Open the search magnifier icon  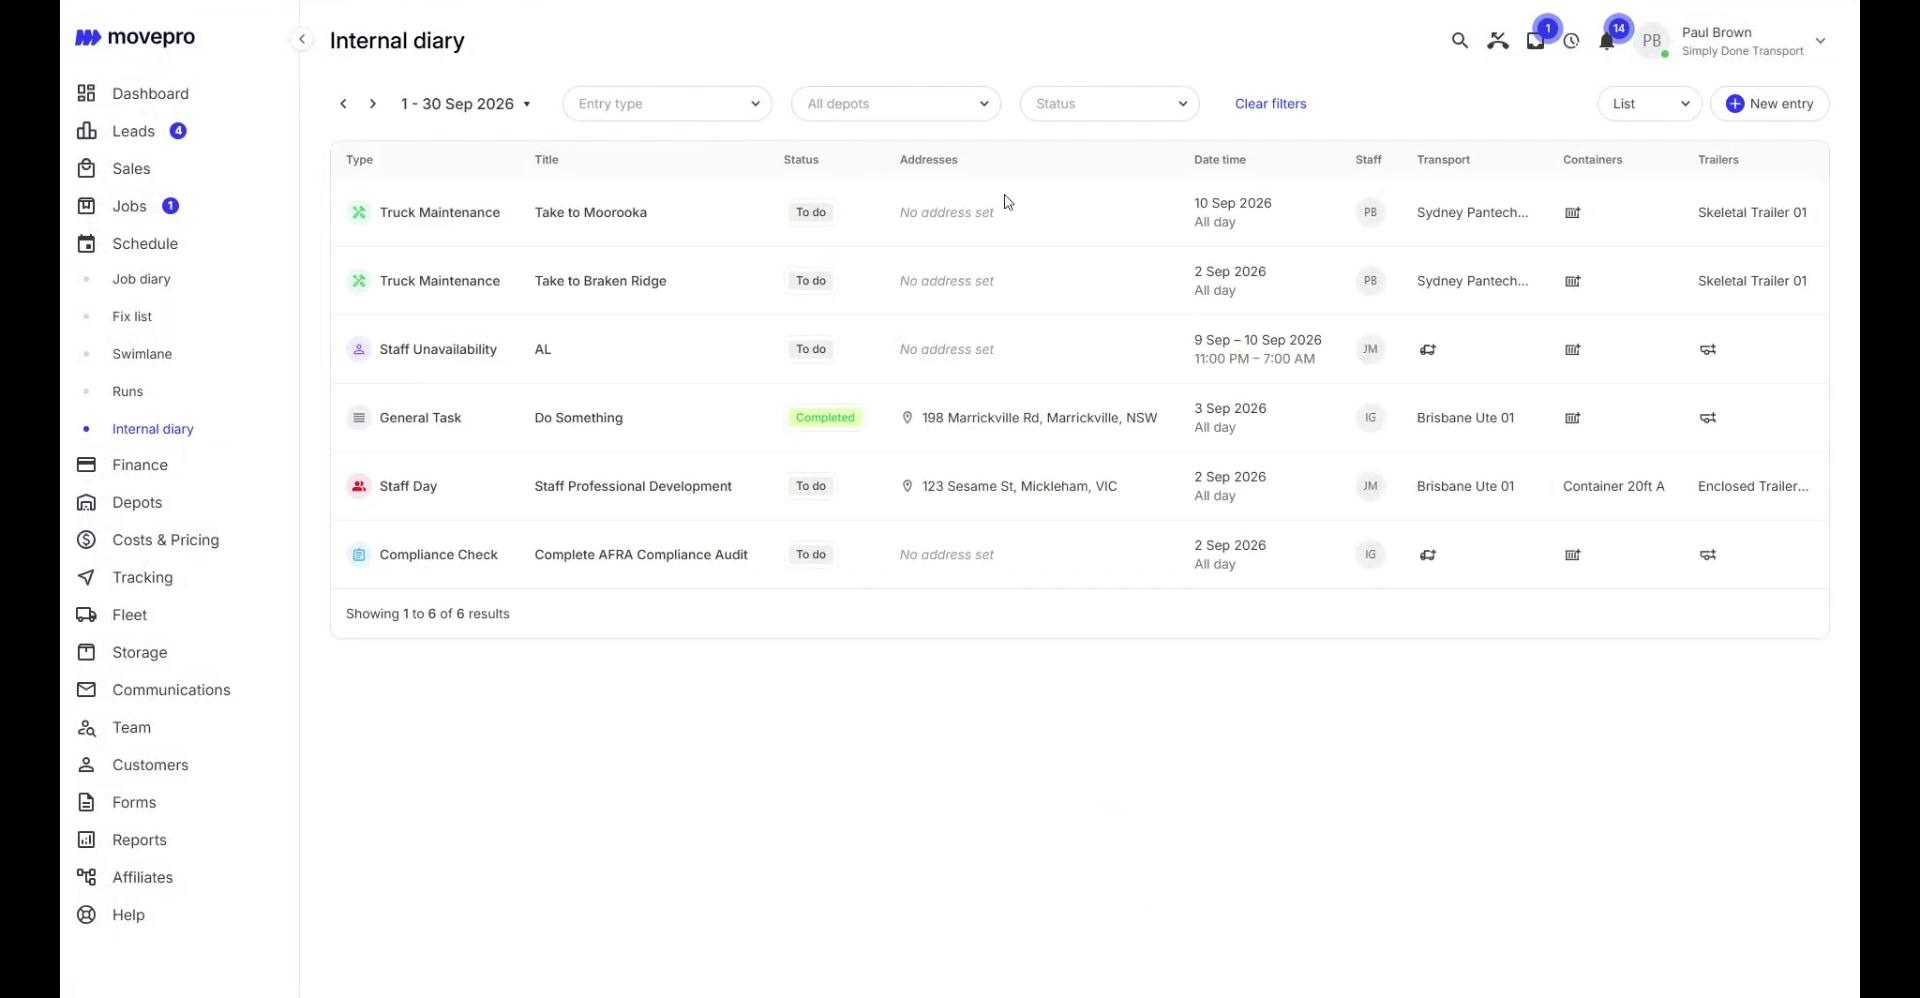(1460, 41)
